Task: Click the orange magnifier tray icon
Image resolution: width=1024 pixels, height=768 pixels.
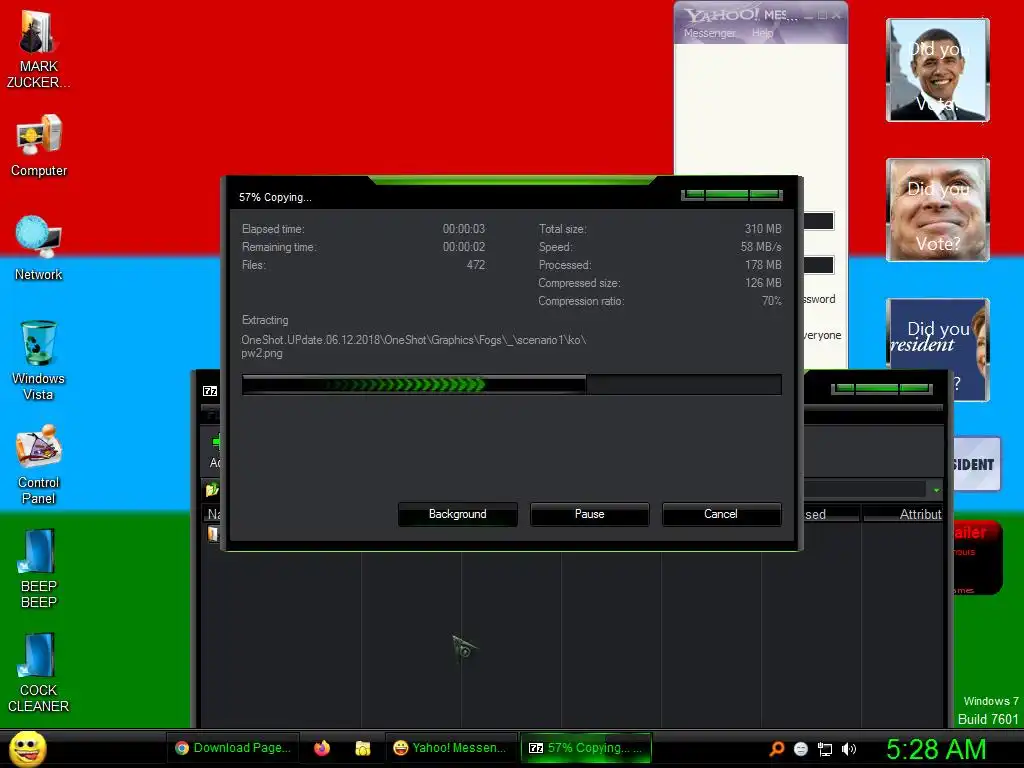Action: pyautogui.click(x=776, y=748)
